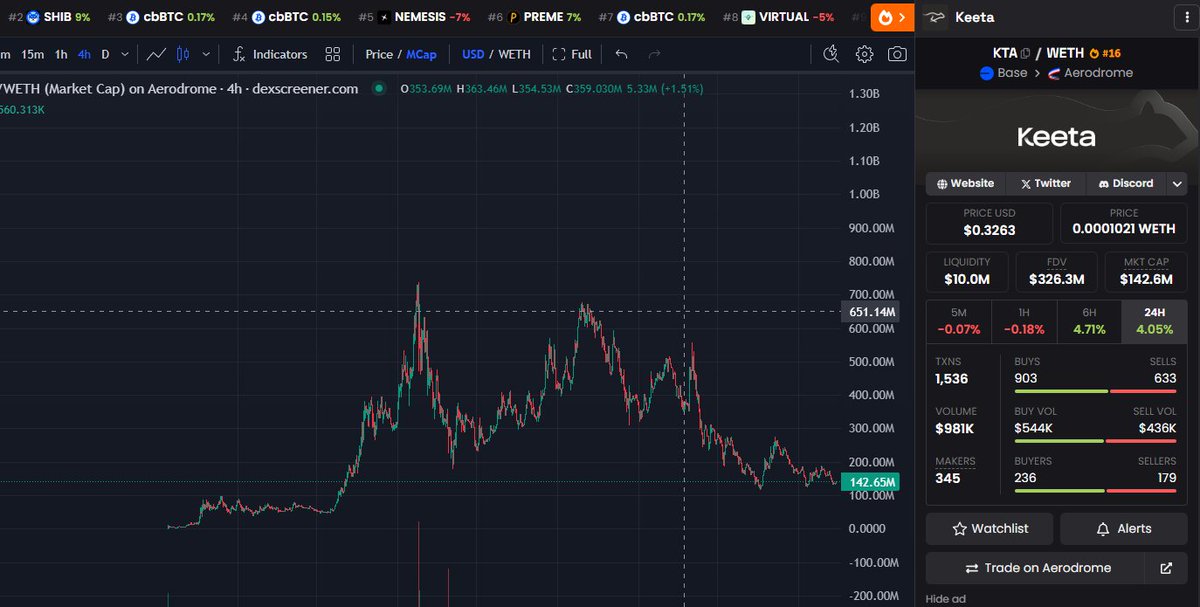
Task: Toggle Full screen chart
Action: [572, 54]
